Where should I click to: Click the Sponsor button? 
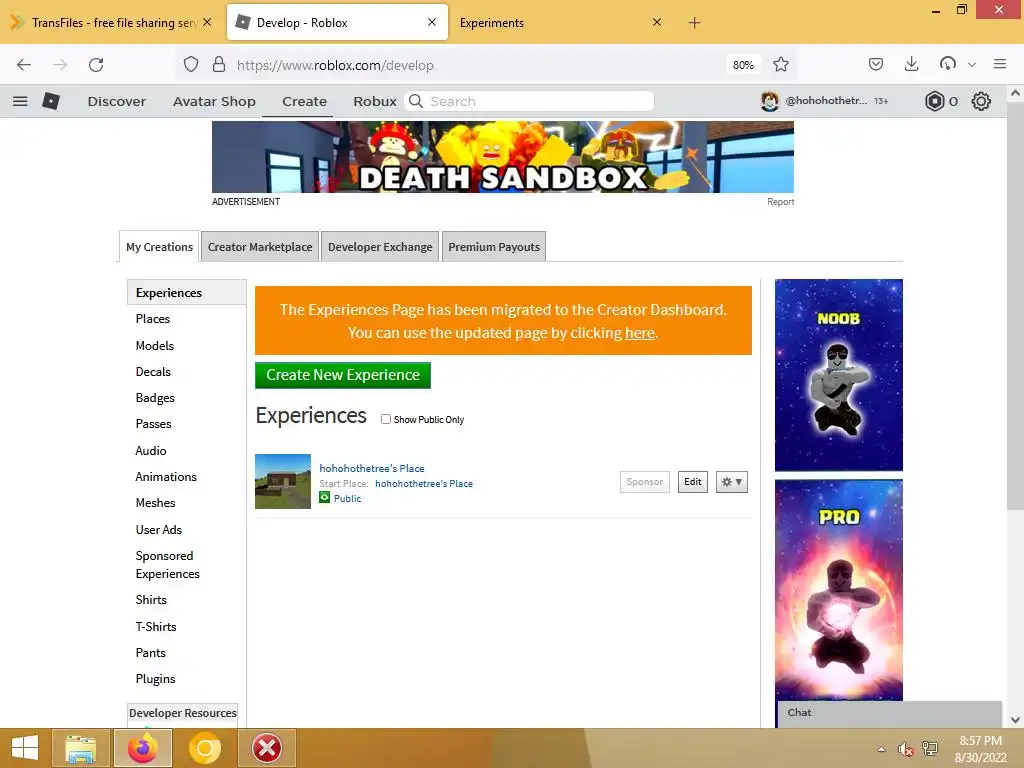[x=645, y=482]
